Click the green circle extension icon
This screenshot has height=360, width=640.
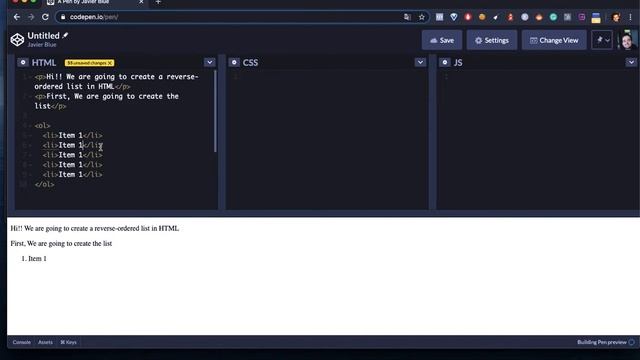pos(553,17)
